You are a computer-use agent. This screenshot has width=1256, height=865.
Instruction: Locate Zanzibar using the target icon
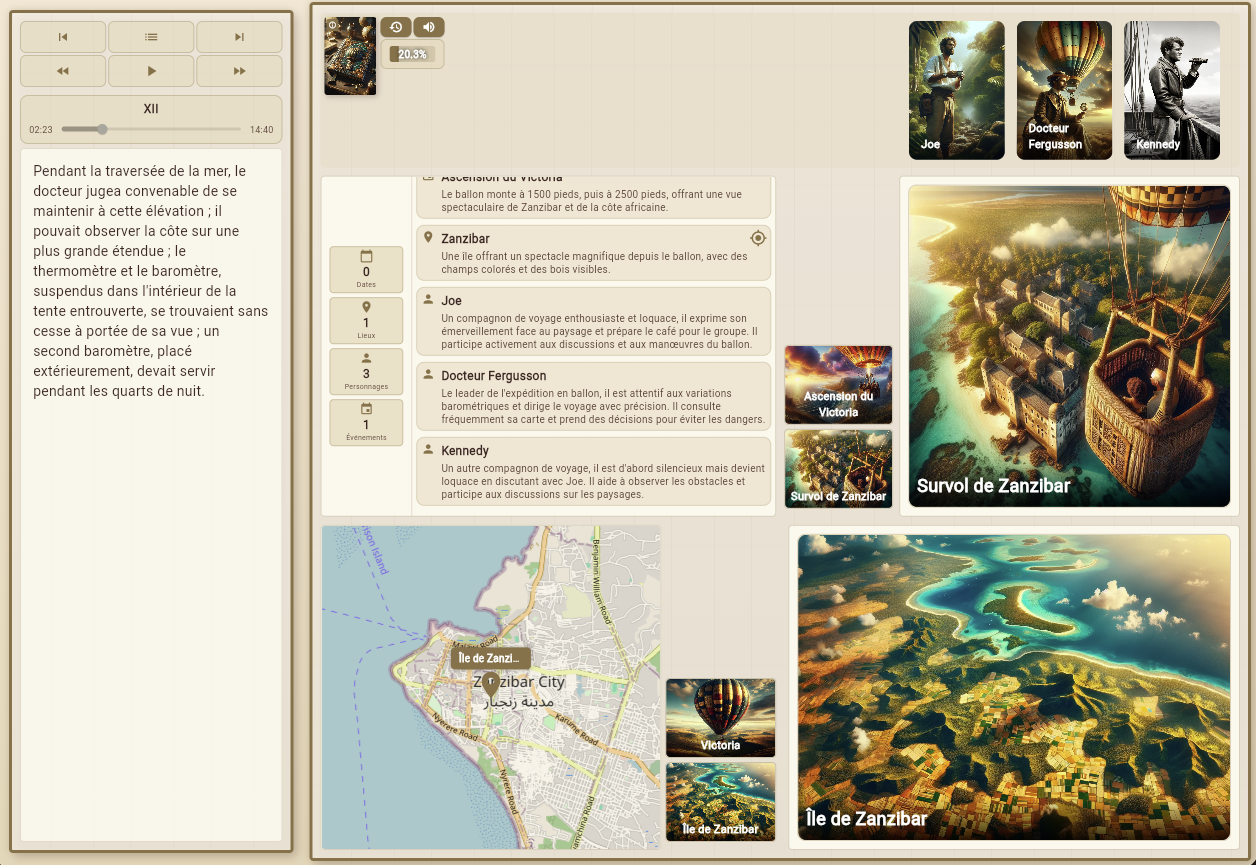point(758,238)
